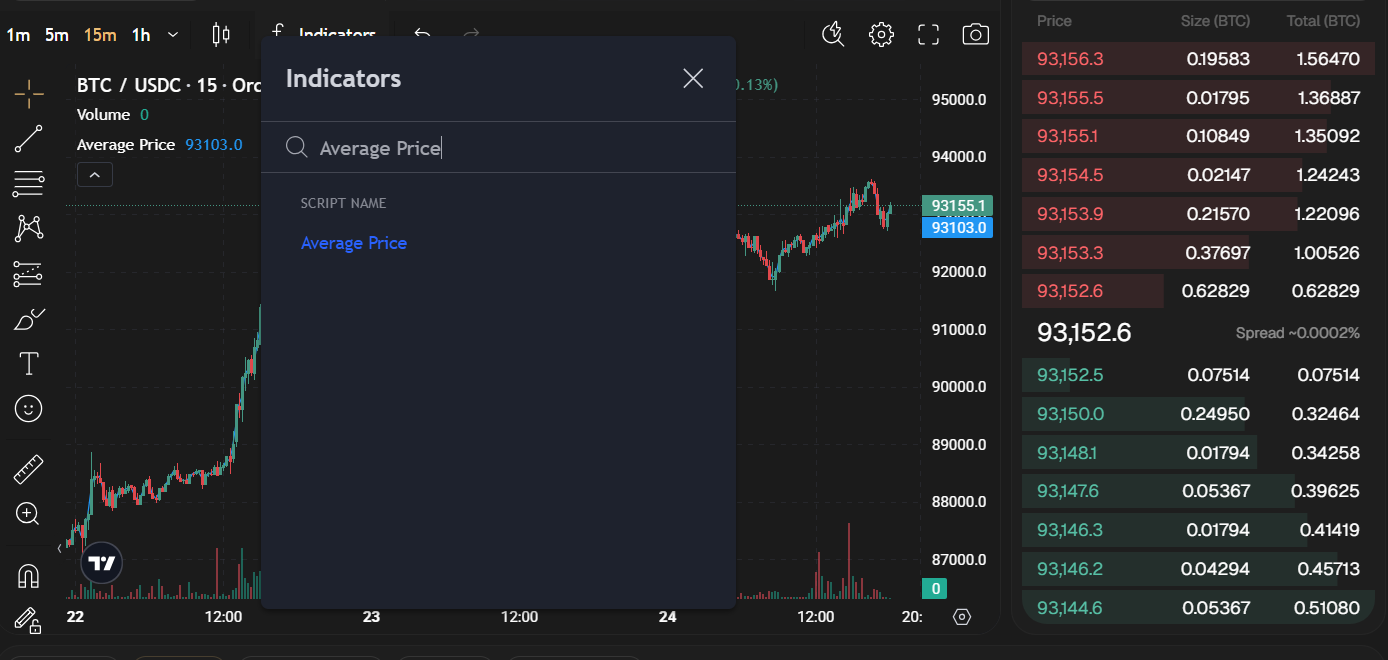Select the trend line drawing tool
The image size is (1388, 660).
coord(29,139)
